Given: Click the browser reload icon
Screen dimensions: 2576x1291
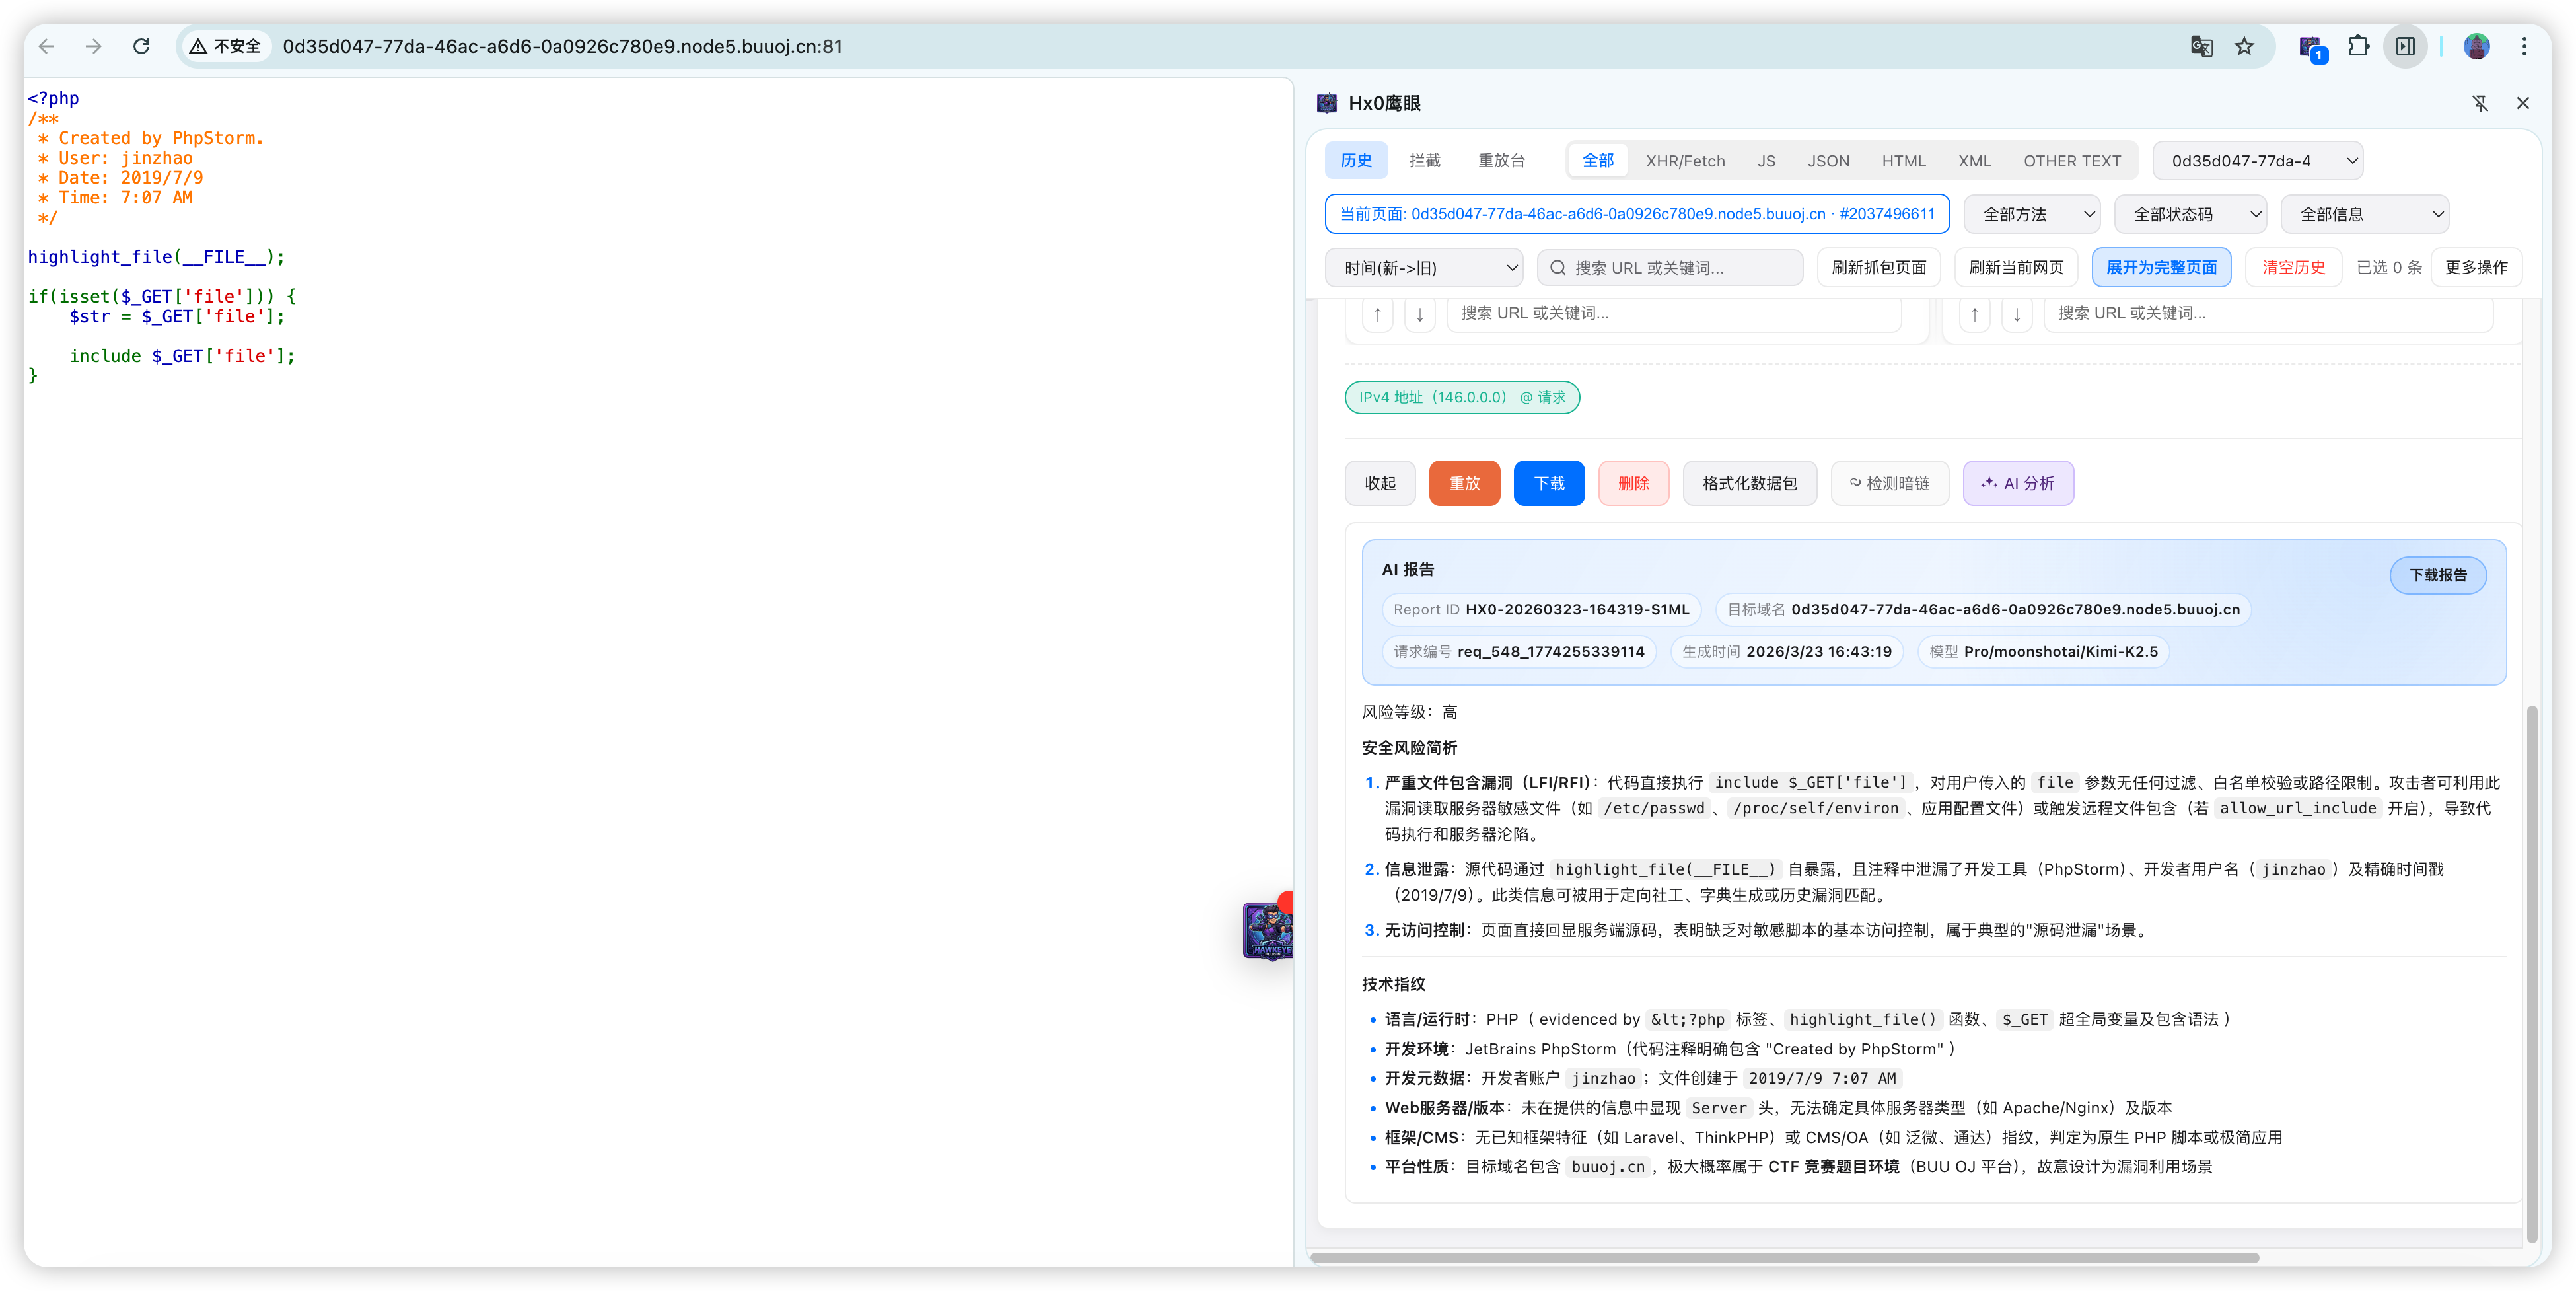Looking at the screenshot, I should (x=142, y=46).
